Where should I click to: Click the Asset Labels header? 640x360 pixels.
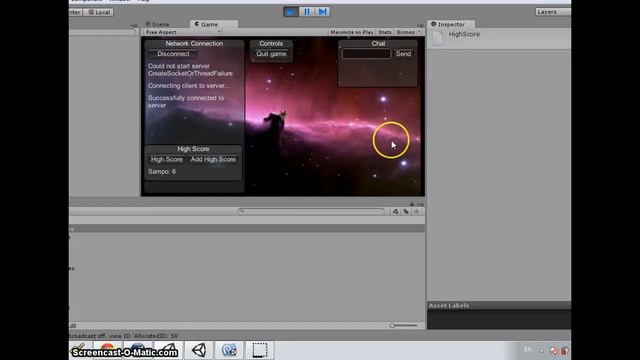click(499, 306)
